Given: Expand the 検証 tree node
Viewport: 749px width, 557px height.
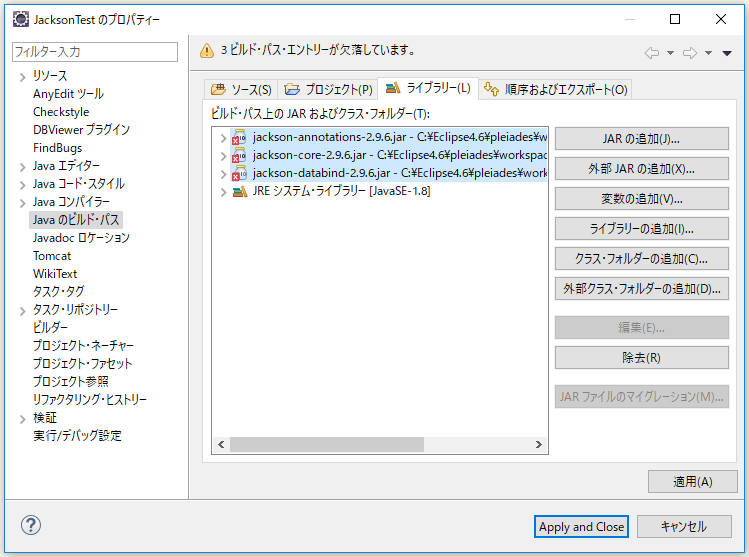Looking at the screenshot, I should point(22,419).
